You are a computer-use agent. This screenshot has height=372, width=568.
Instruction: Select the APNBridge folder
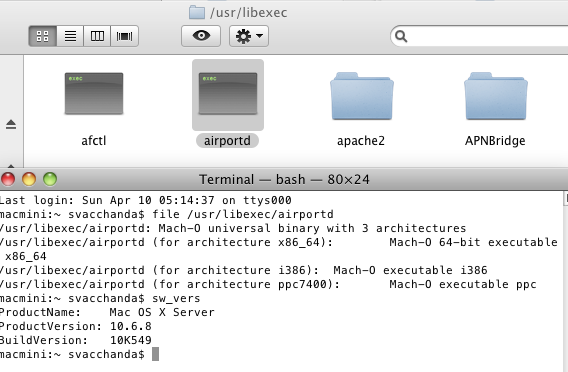[496, 96]
